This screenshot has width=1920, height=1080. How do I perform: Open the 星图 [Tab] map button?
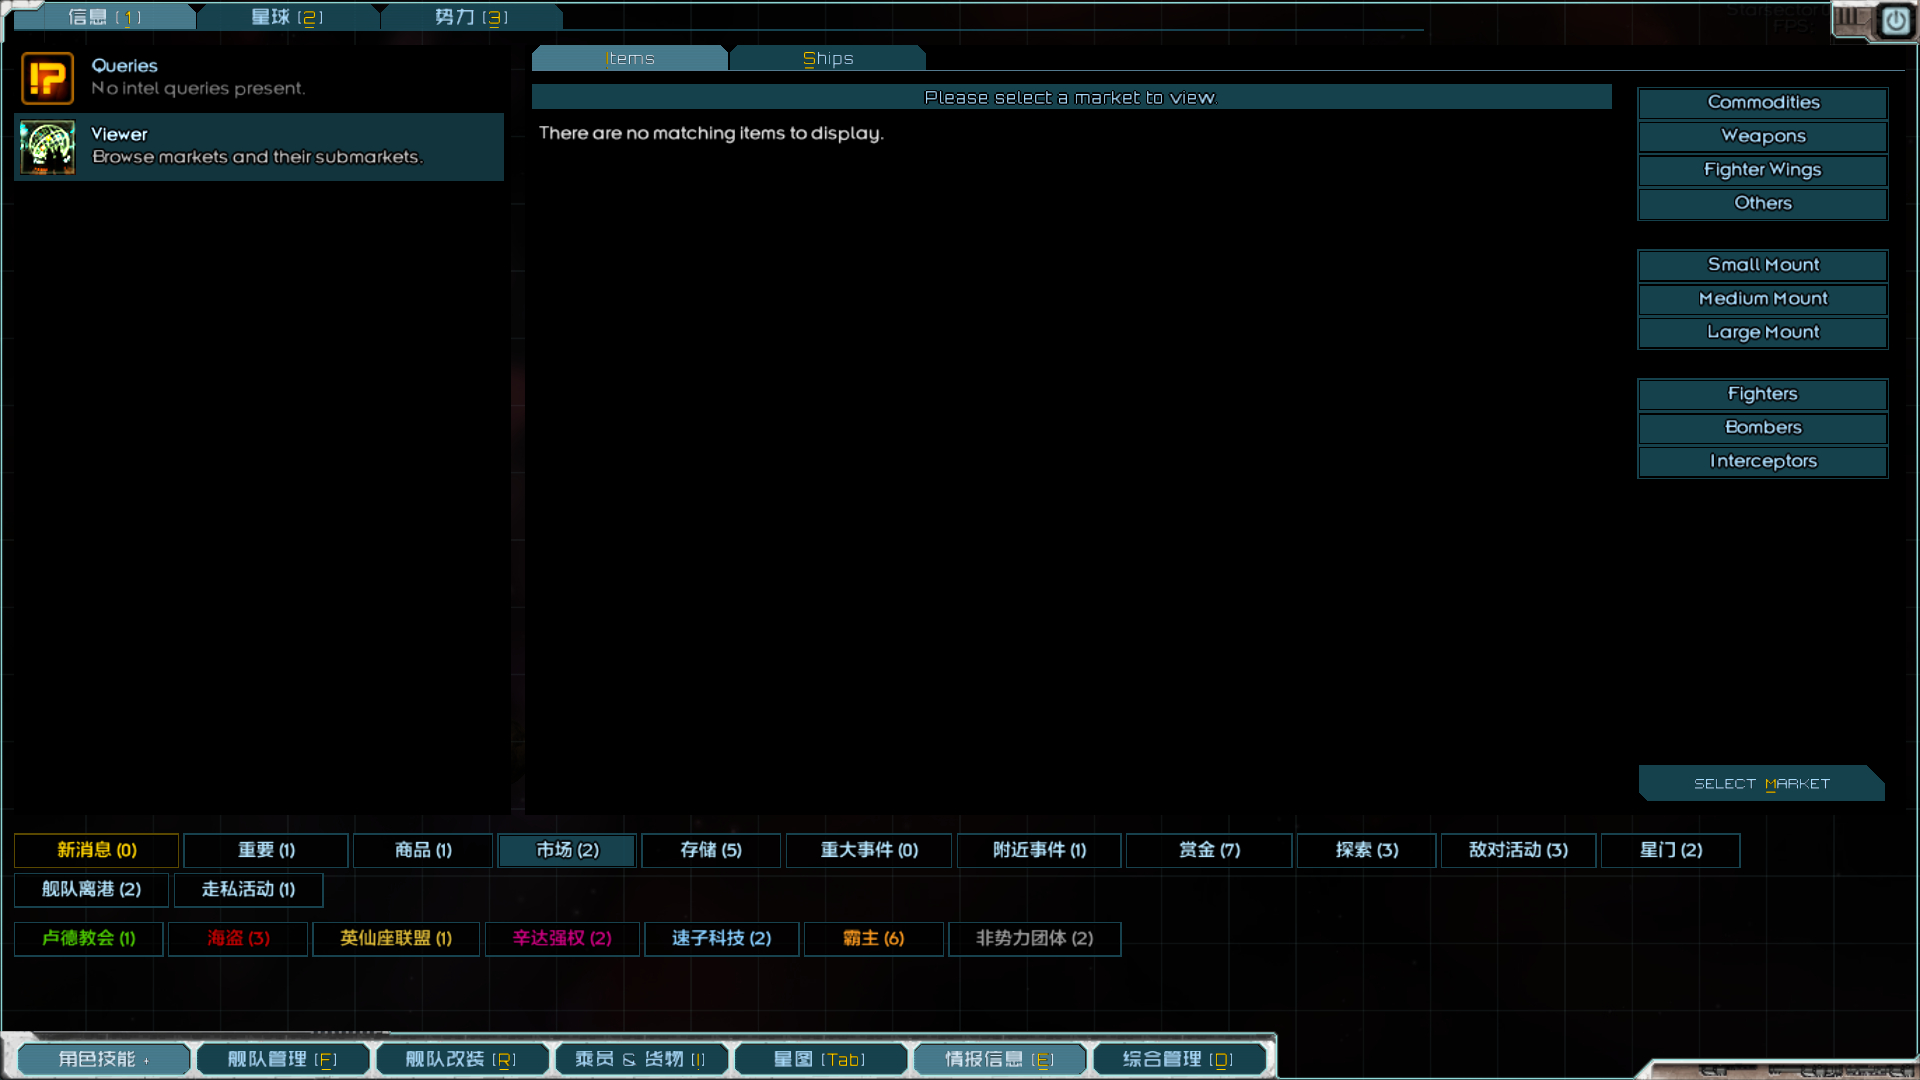point(819,1059)
